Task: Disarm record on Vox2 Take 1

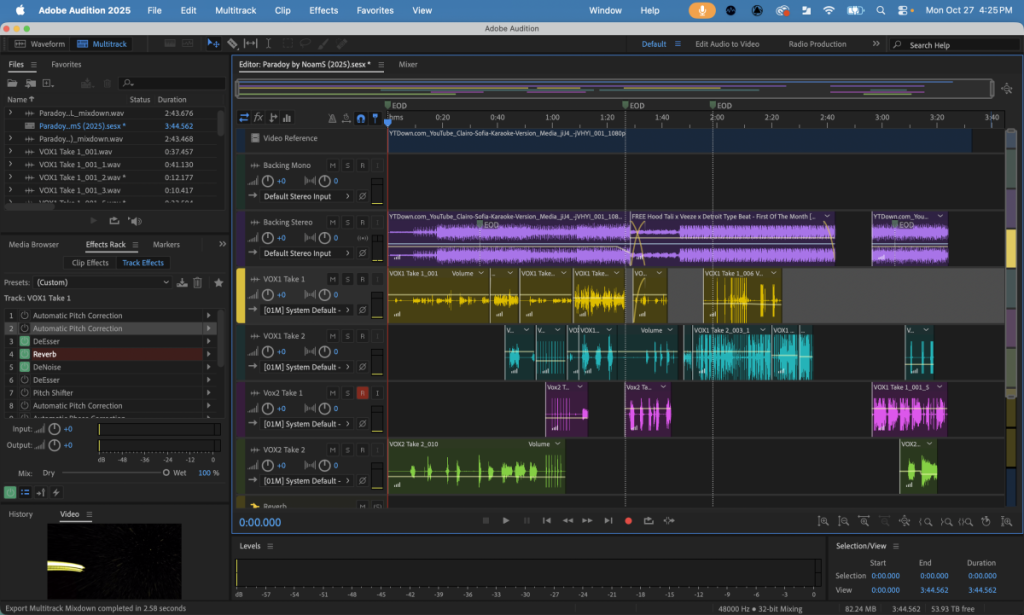Action: pyautogui.click(x=362, y=393)
